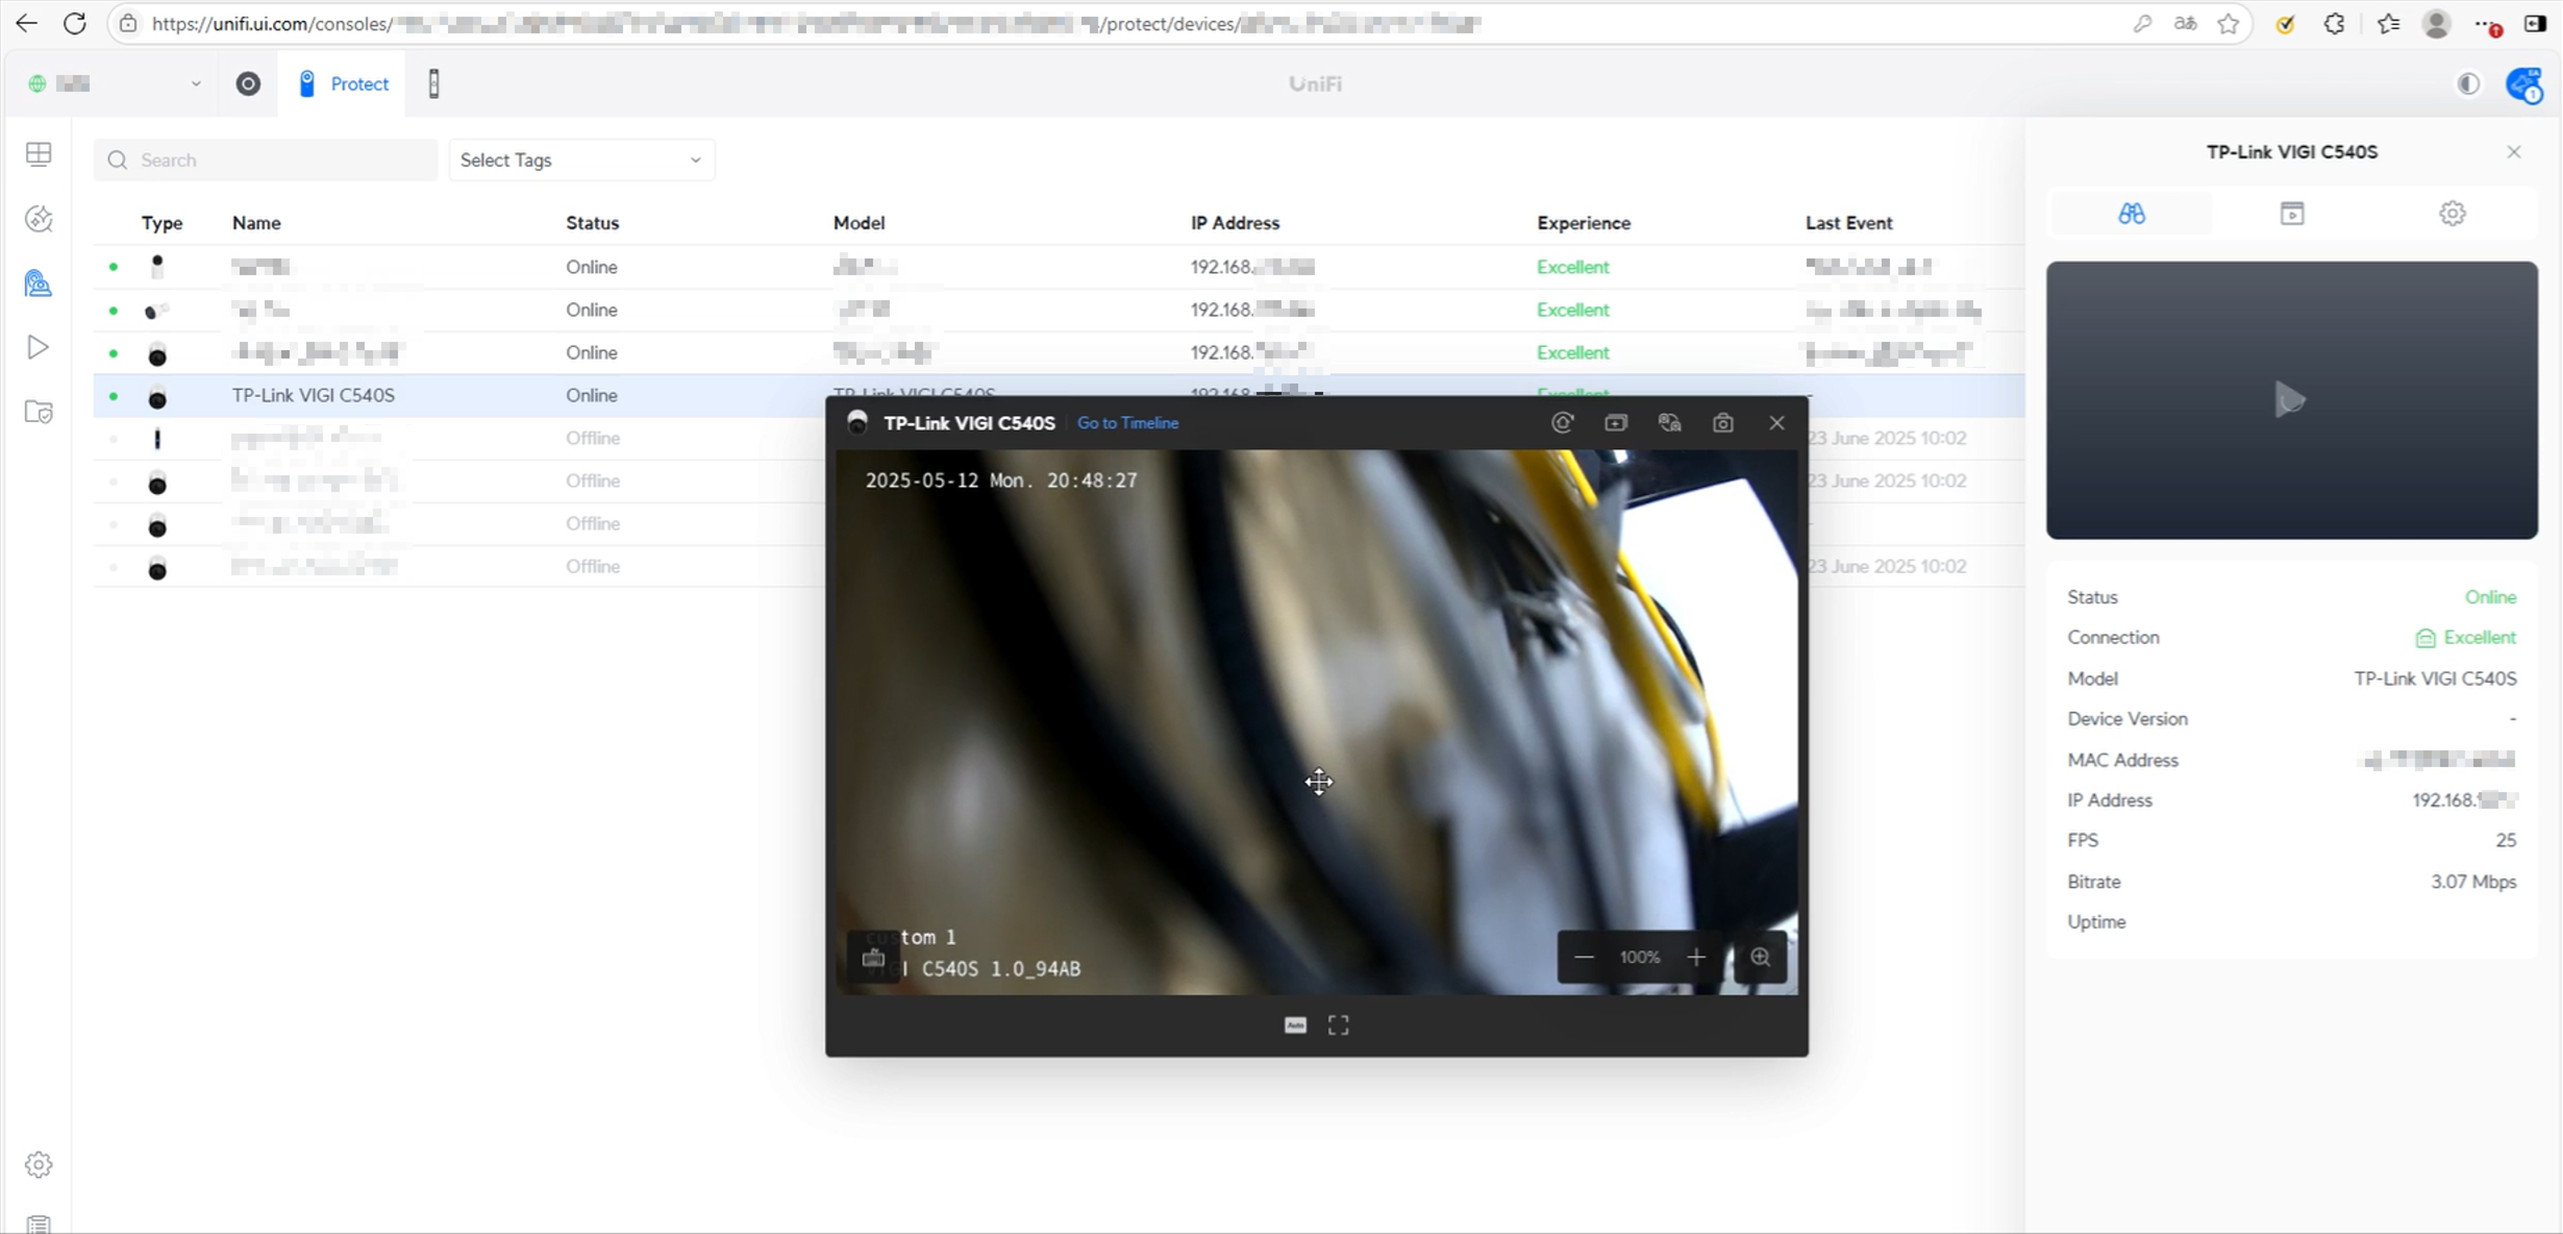2563x1234 pixels.
Task: Bookmark this page with the star icon
Action: coord(2228,24)
